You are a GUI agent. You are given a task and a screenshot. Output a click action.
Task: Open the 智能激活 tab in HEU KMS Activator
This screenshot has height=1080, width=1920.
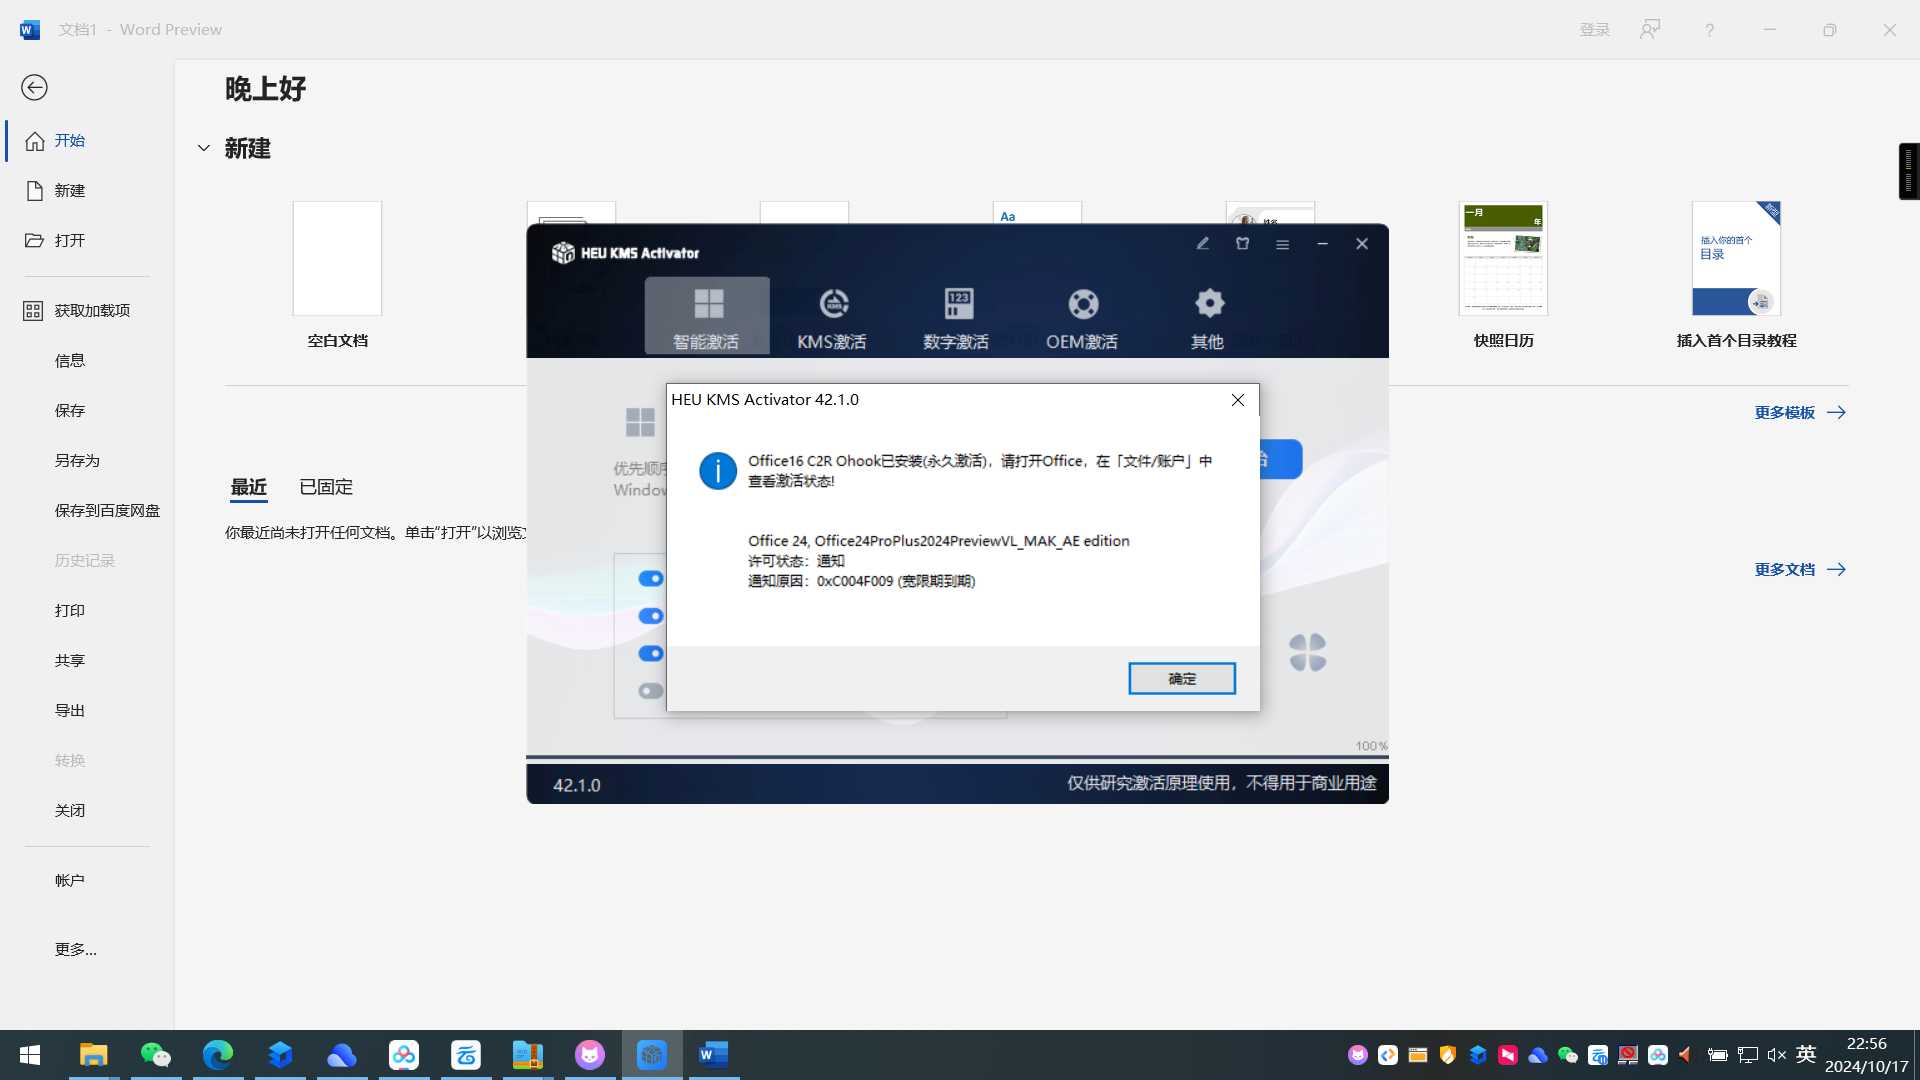707,316
